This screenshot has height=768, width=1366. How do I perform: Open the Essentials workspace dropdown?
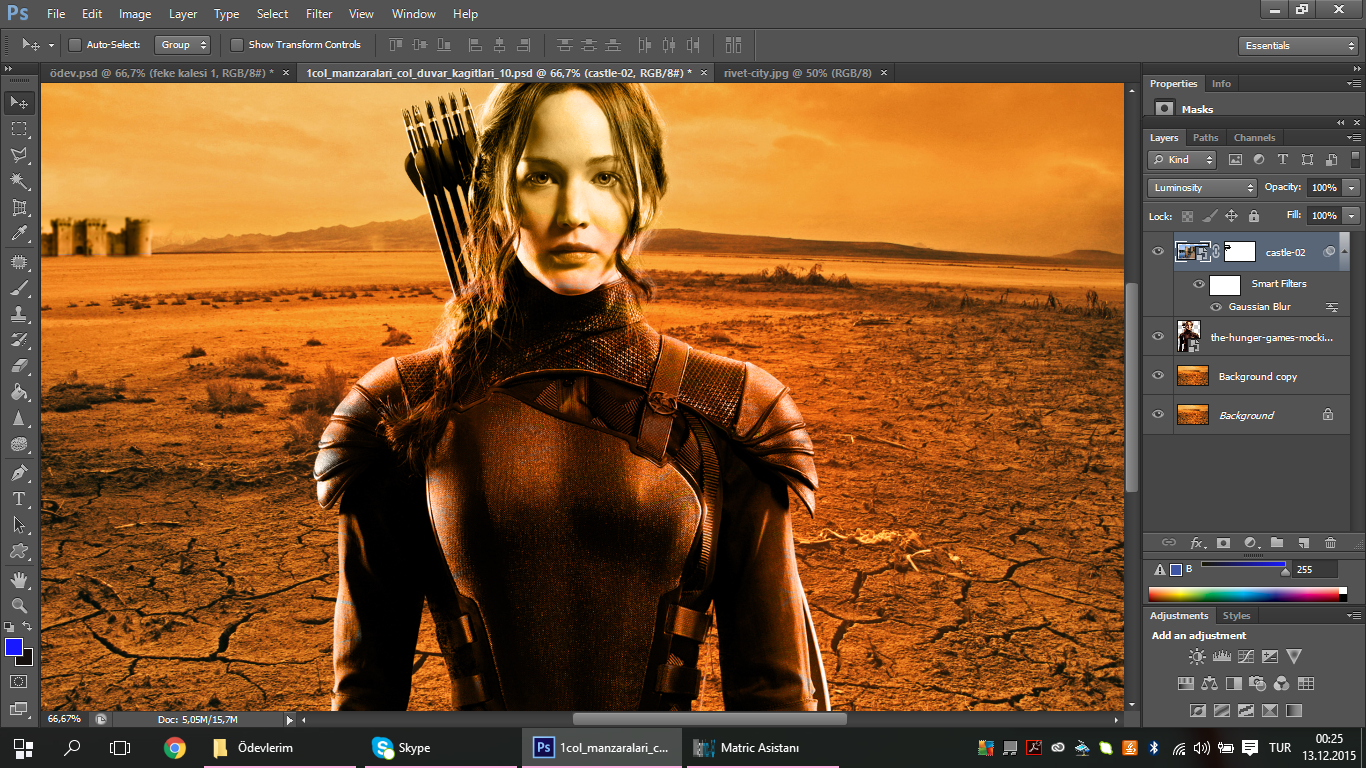coord(1297,46)
